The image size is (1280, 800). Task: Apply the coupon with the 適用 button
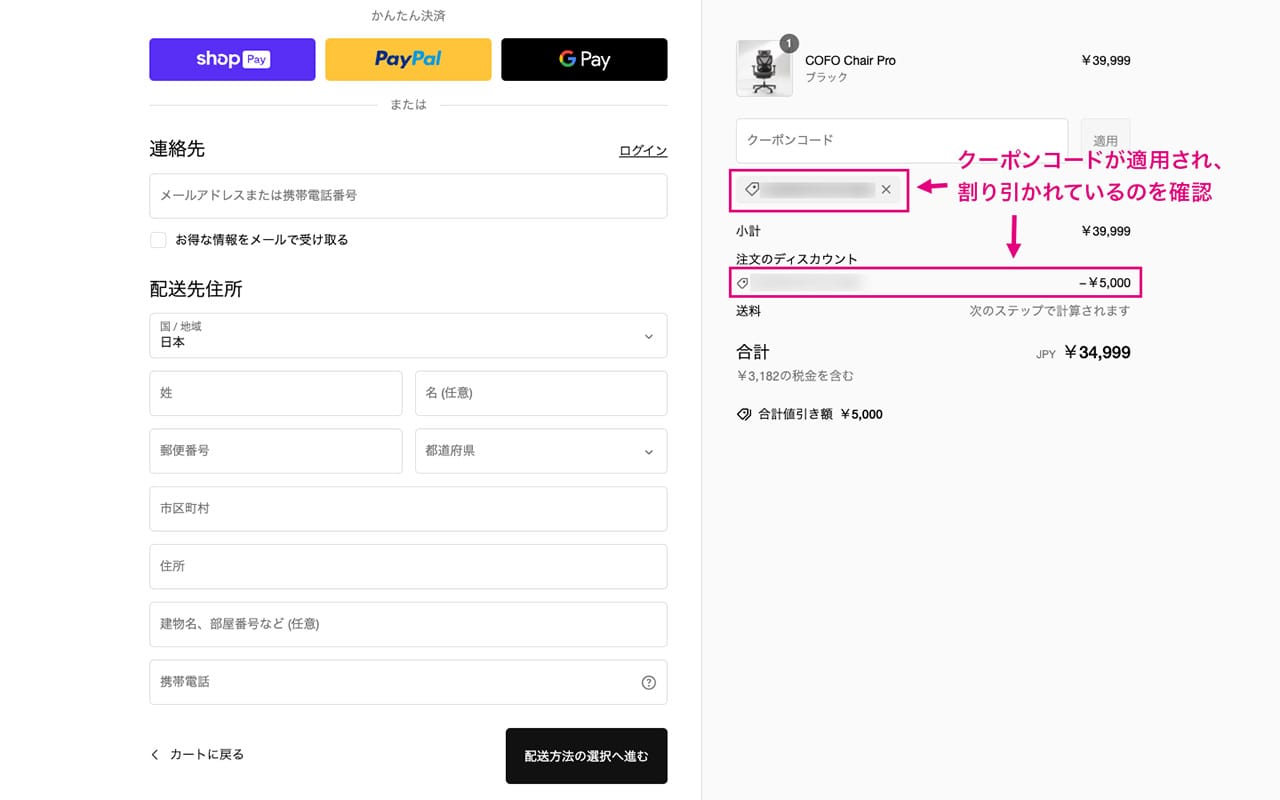click(1104, 139)
